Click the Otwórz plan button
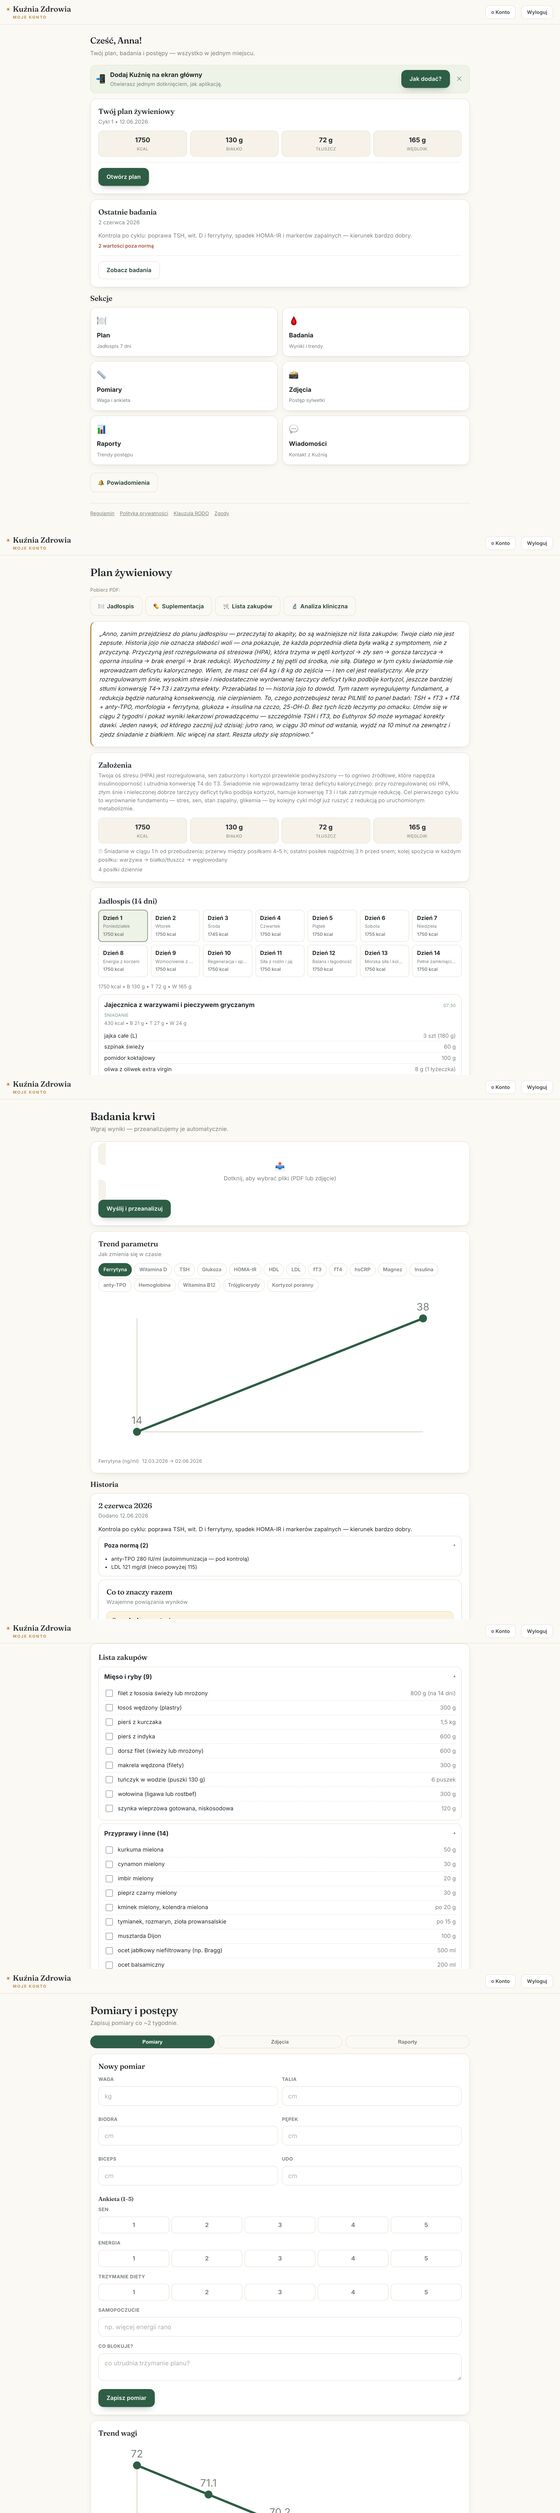560x2513 pixels. [x=124, y=177]
